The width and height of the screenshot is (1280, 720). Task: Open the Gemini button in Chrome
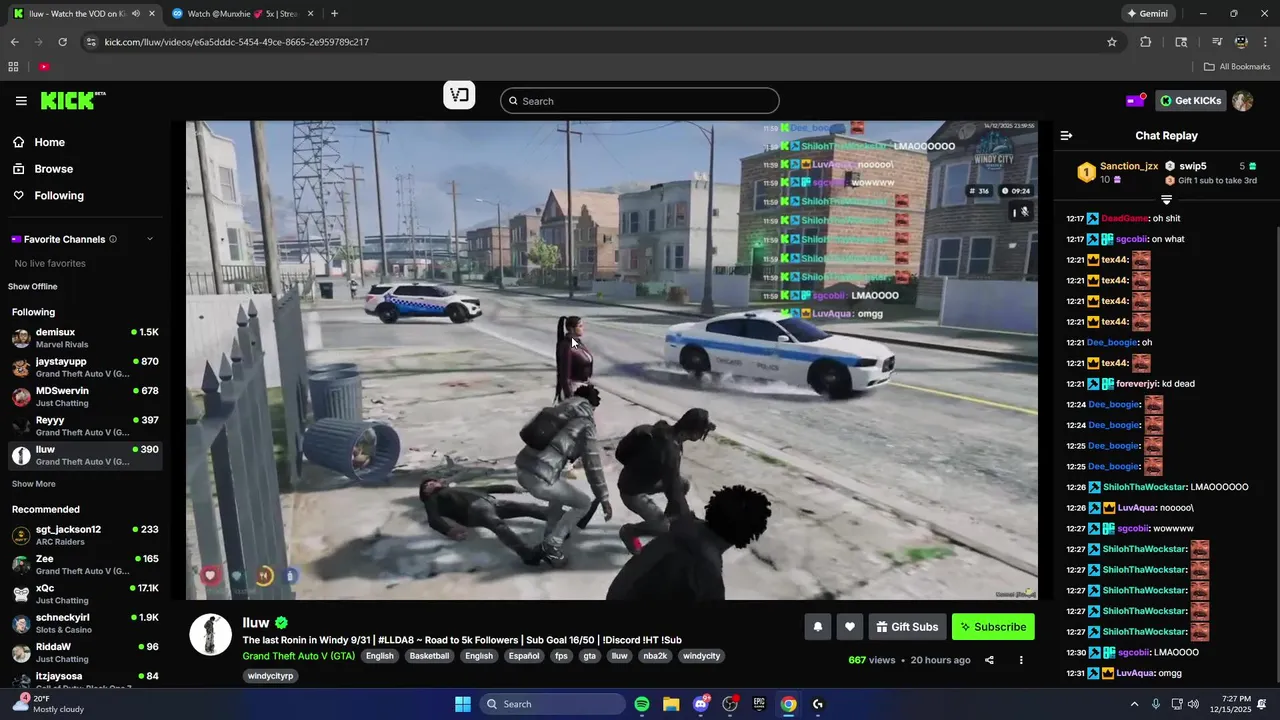pyautogui.click(x=1148, y=14)
